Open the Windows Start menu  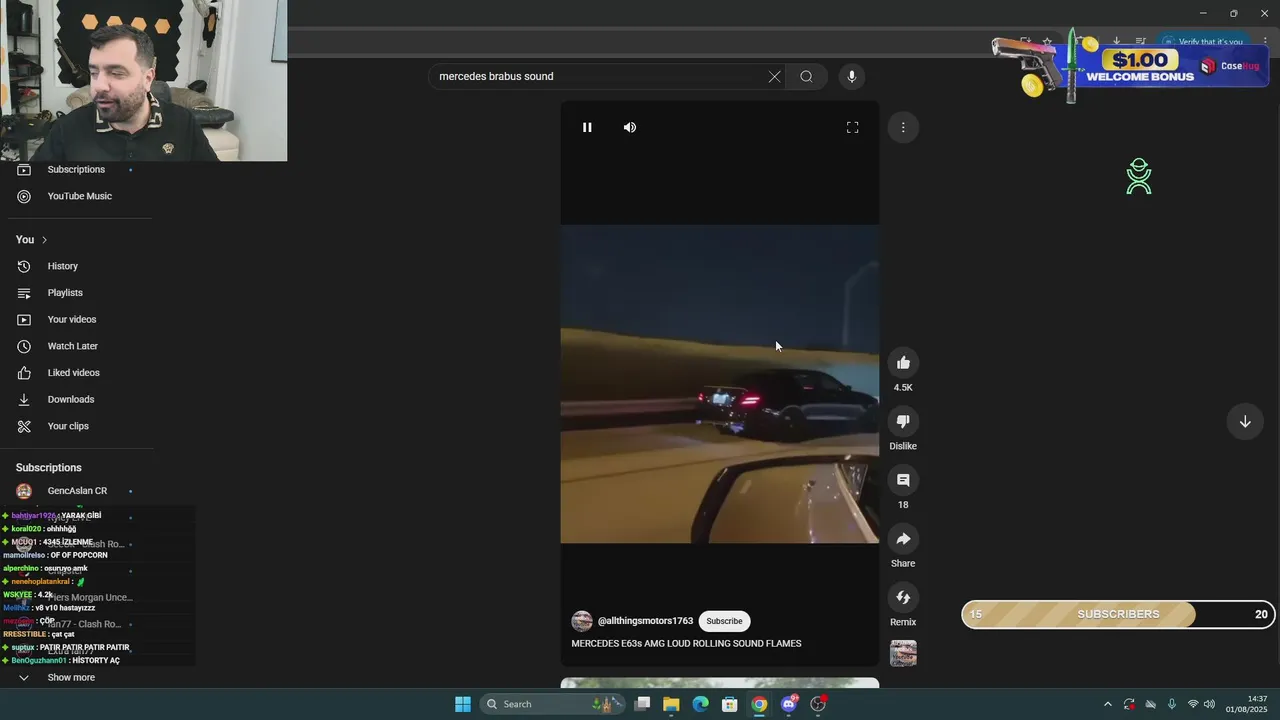(x=463, y=704)
